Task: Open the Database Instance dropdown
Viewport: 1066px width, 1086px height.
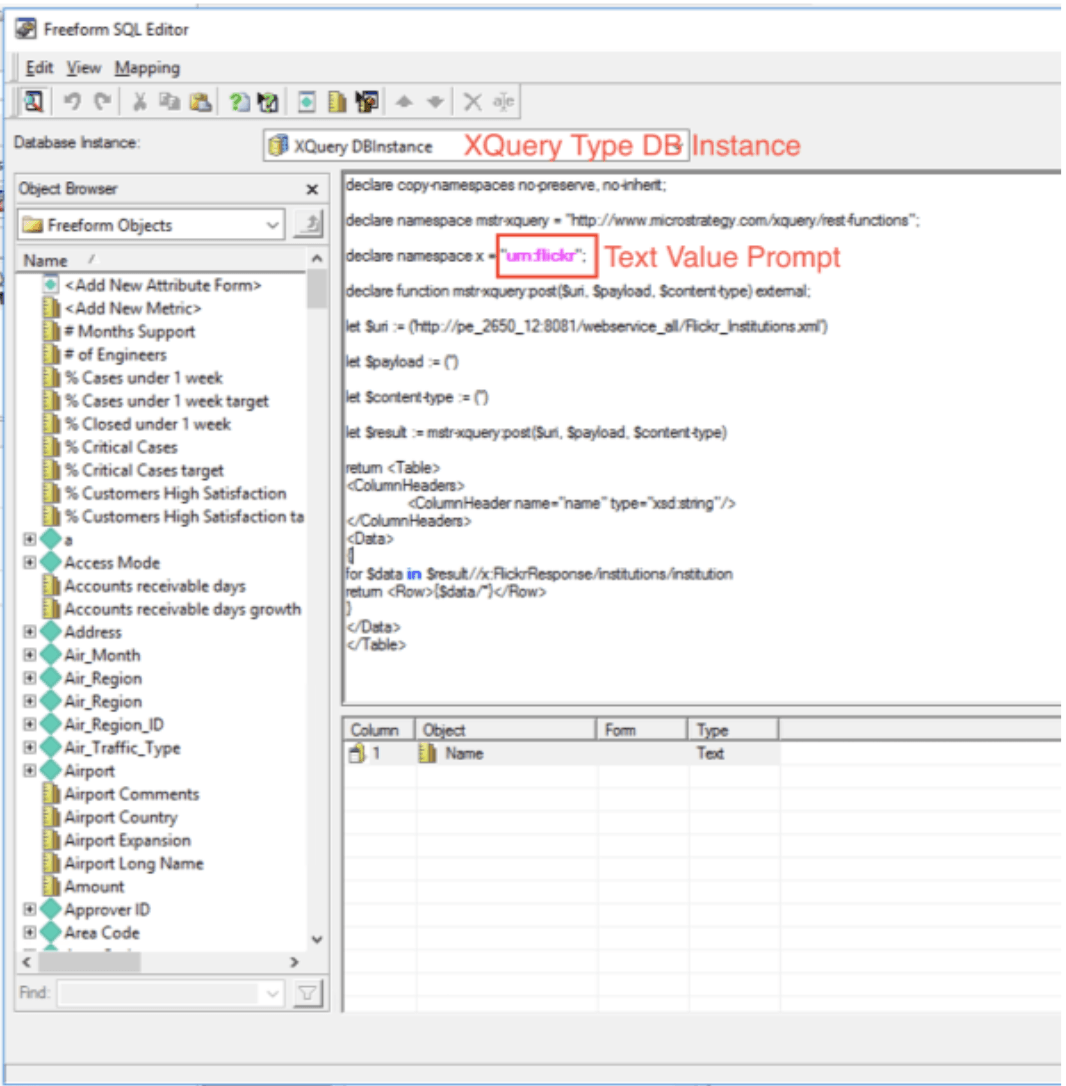Action: (677, 146)
